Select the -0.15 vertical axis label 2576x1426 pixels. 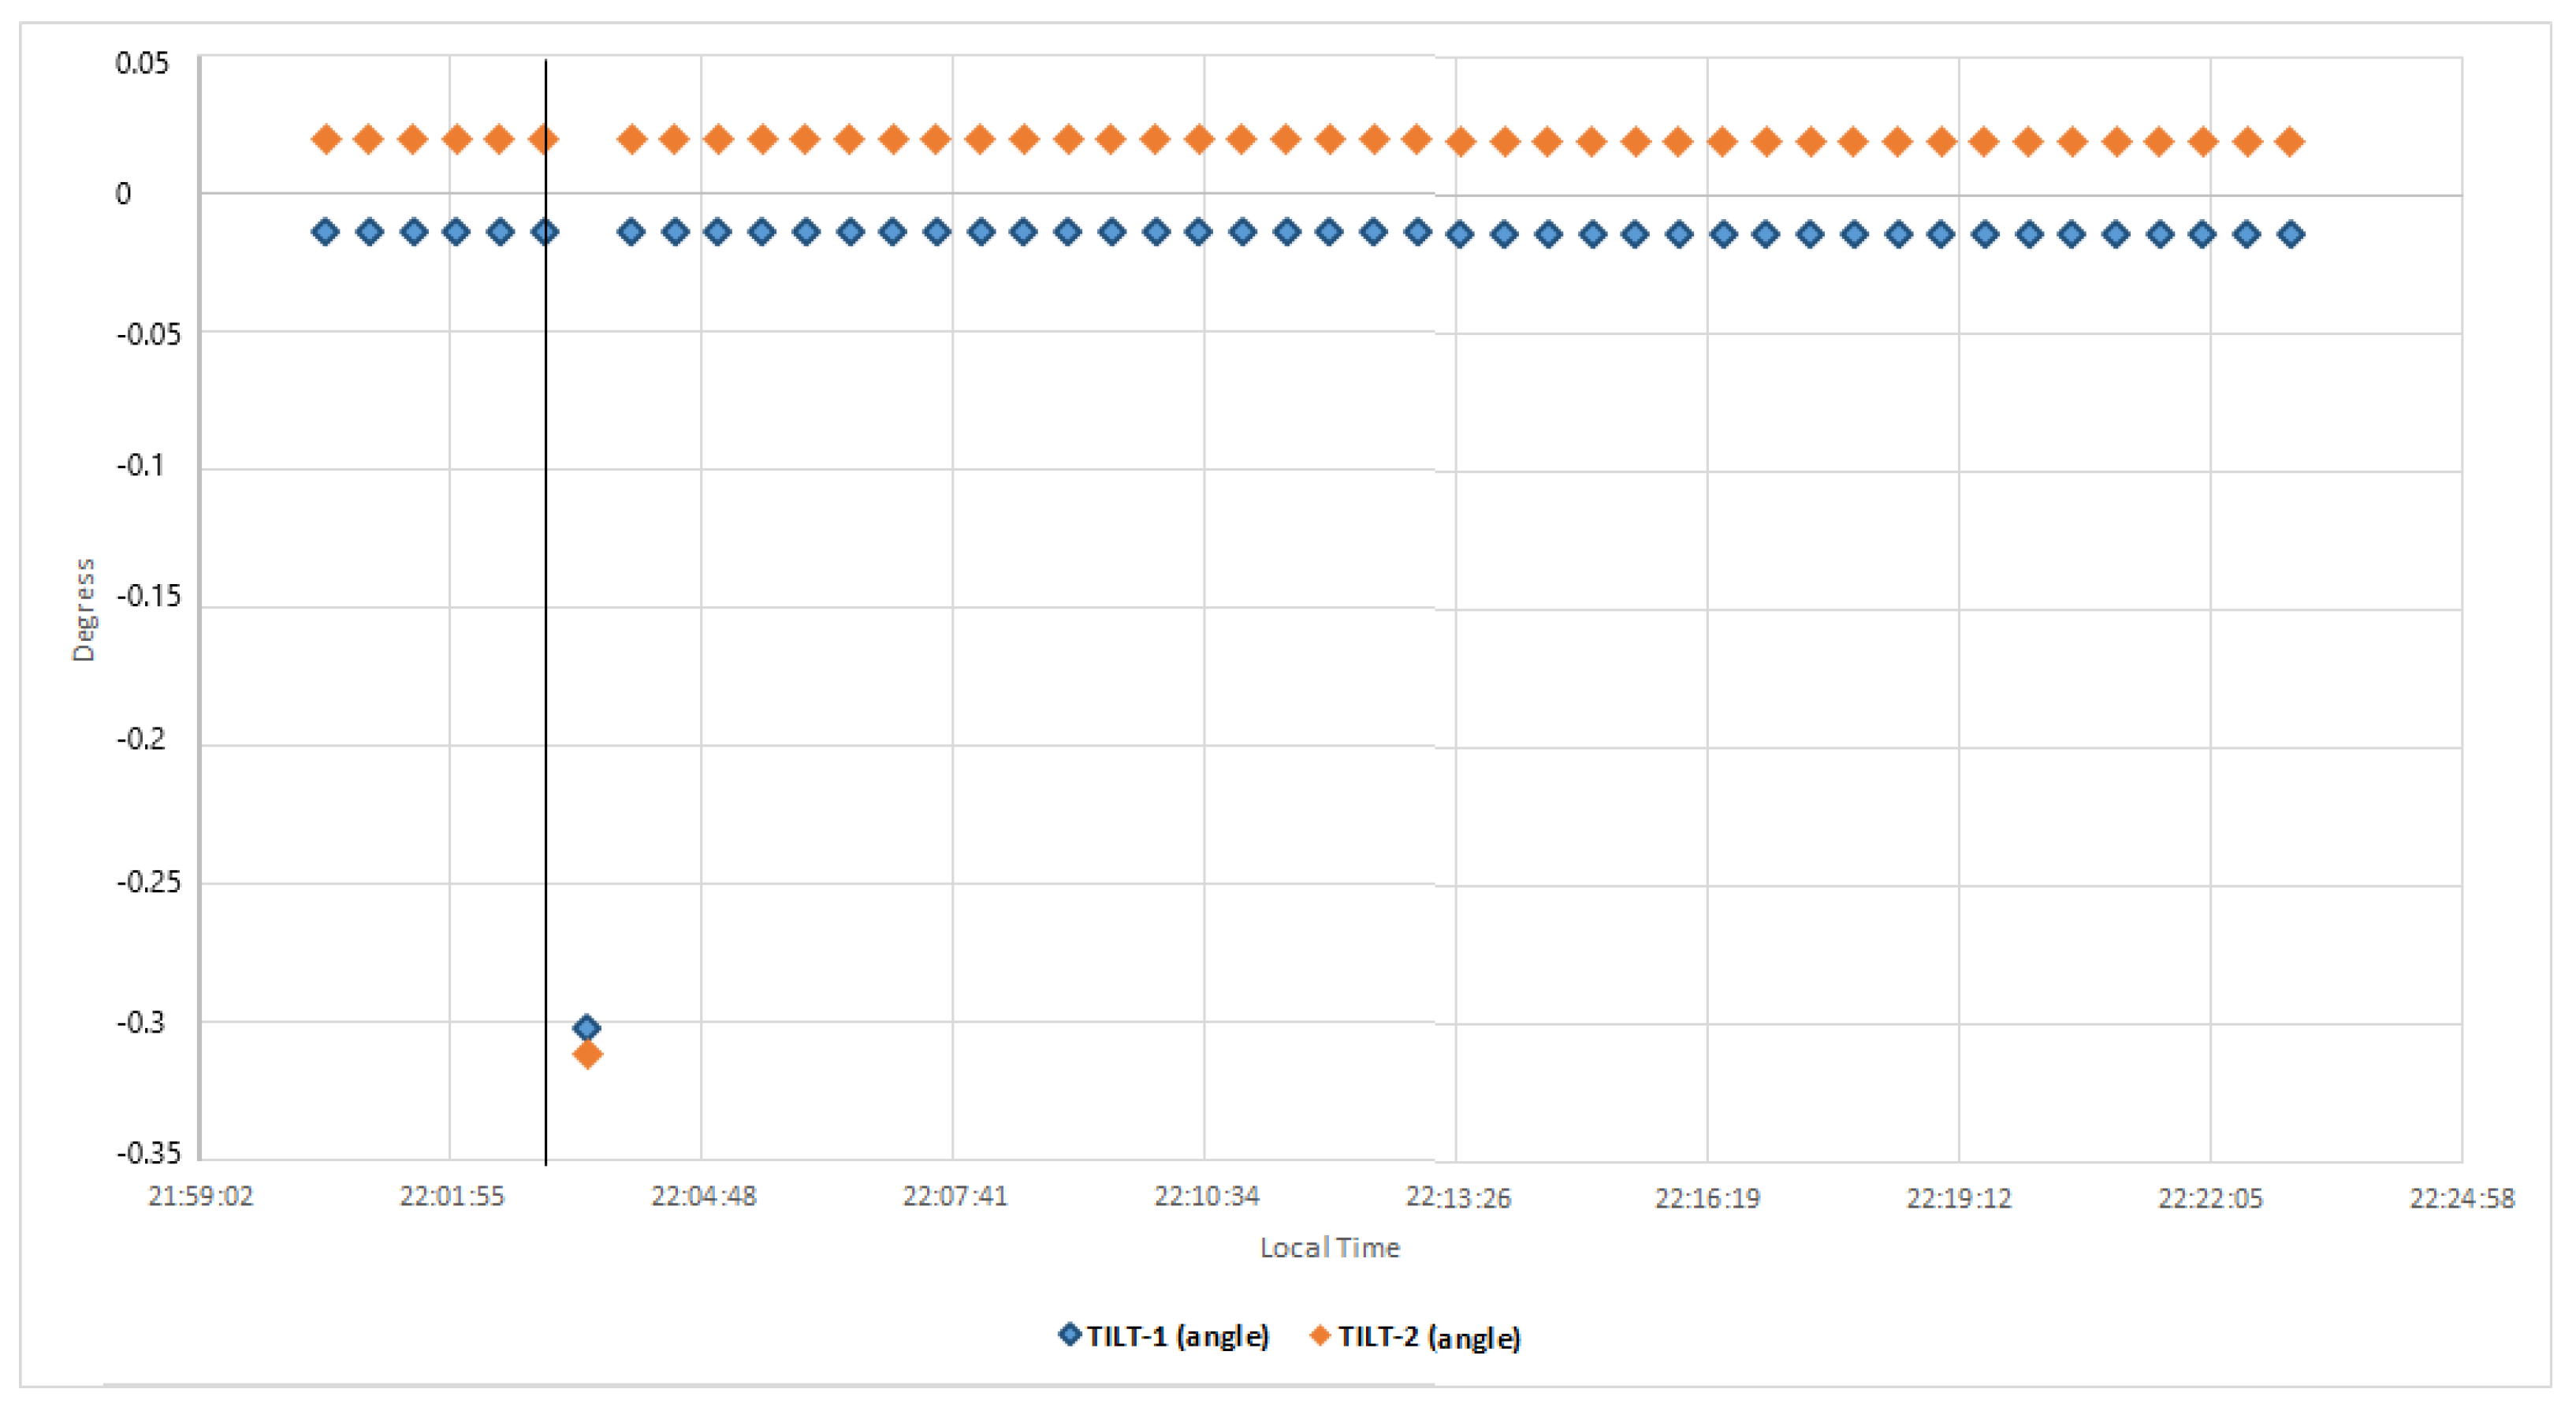click(x=149, y=596)
